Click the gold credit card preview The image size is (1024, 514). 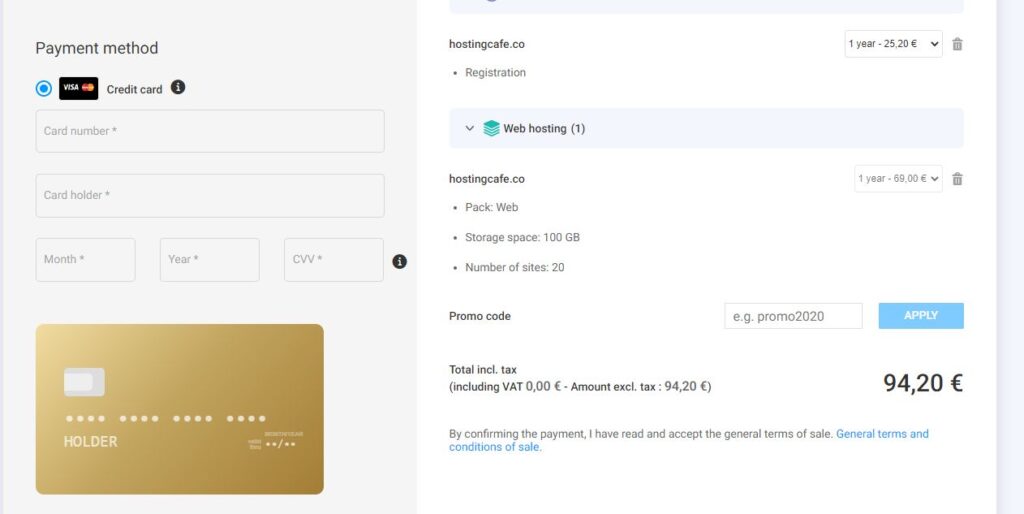[x=180, y=409]
